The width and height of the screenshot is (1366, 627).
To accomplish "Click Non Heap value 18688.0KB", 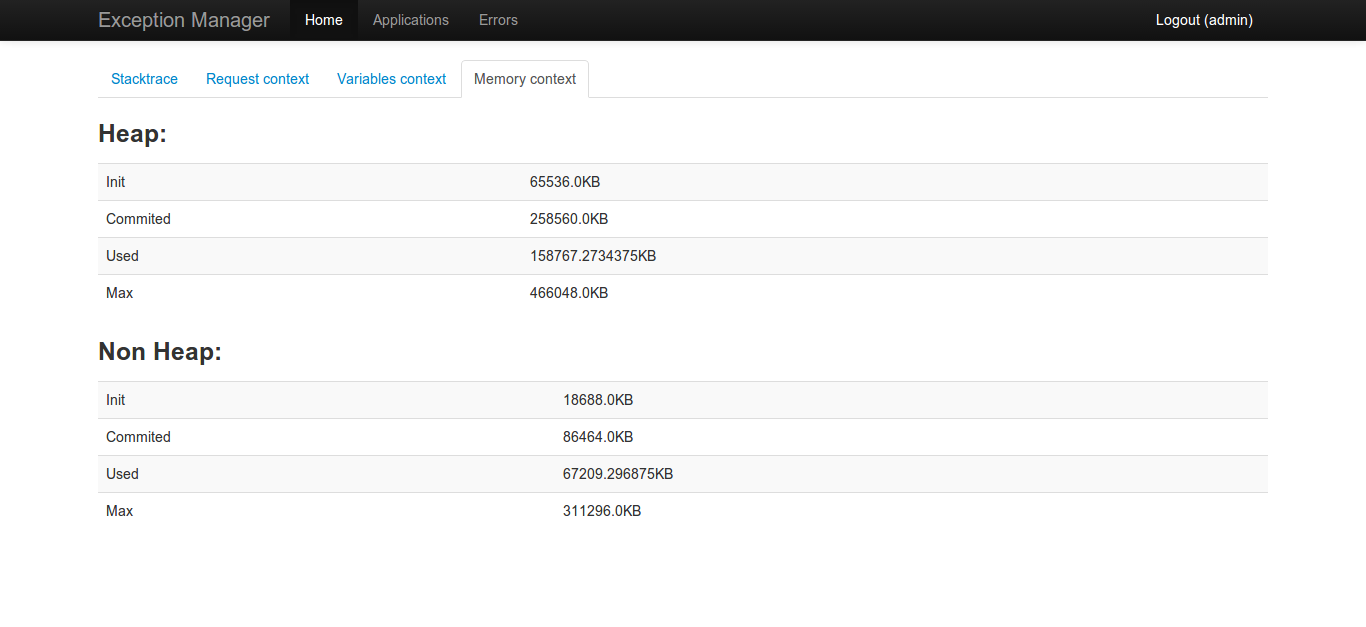I will [x=598, y=400].
